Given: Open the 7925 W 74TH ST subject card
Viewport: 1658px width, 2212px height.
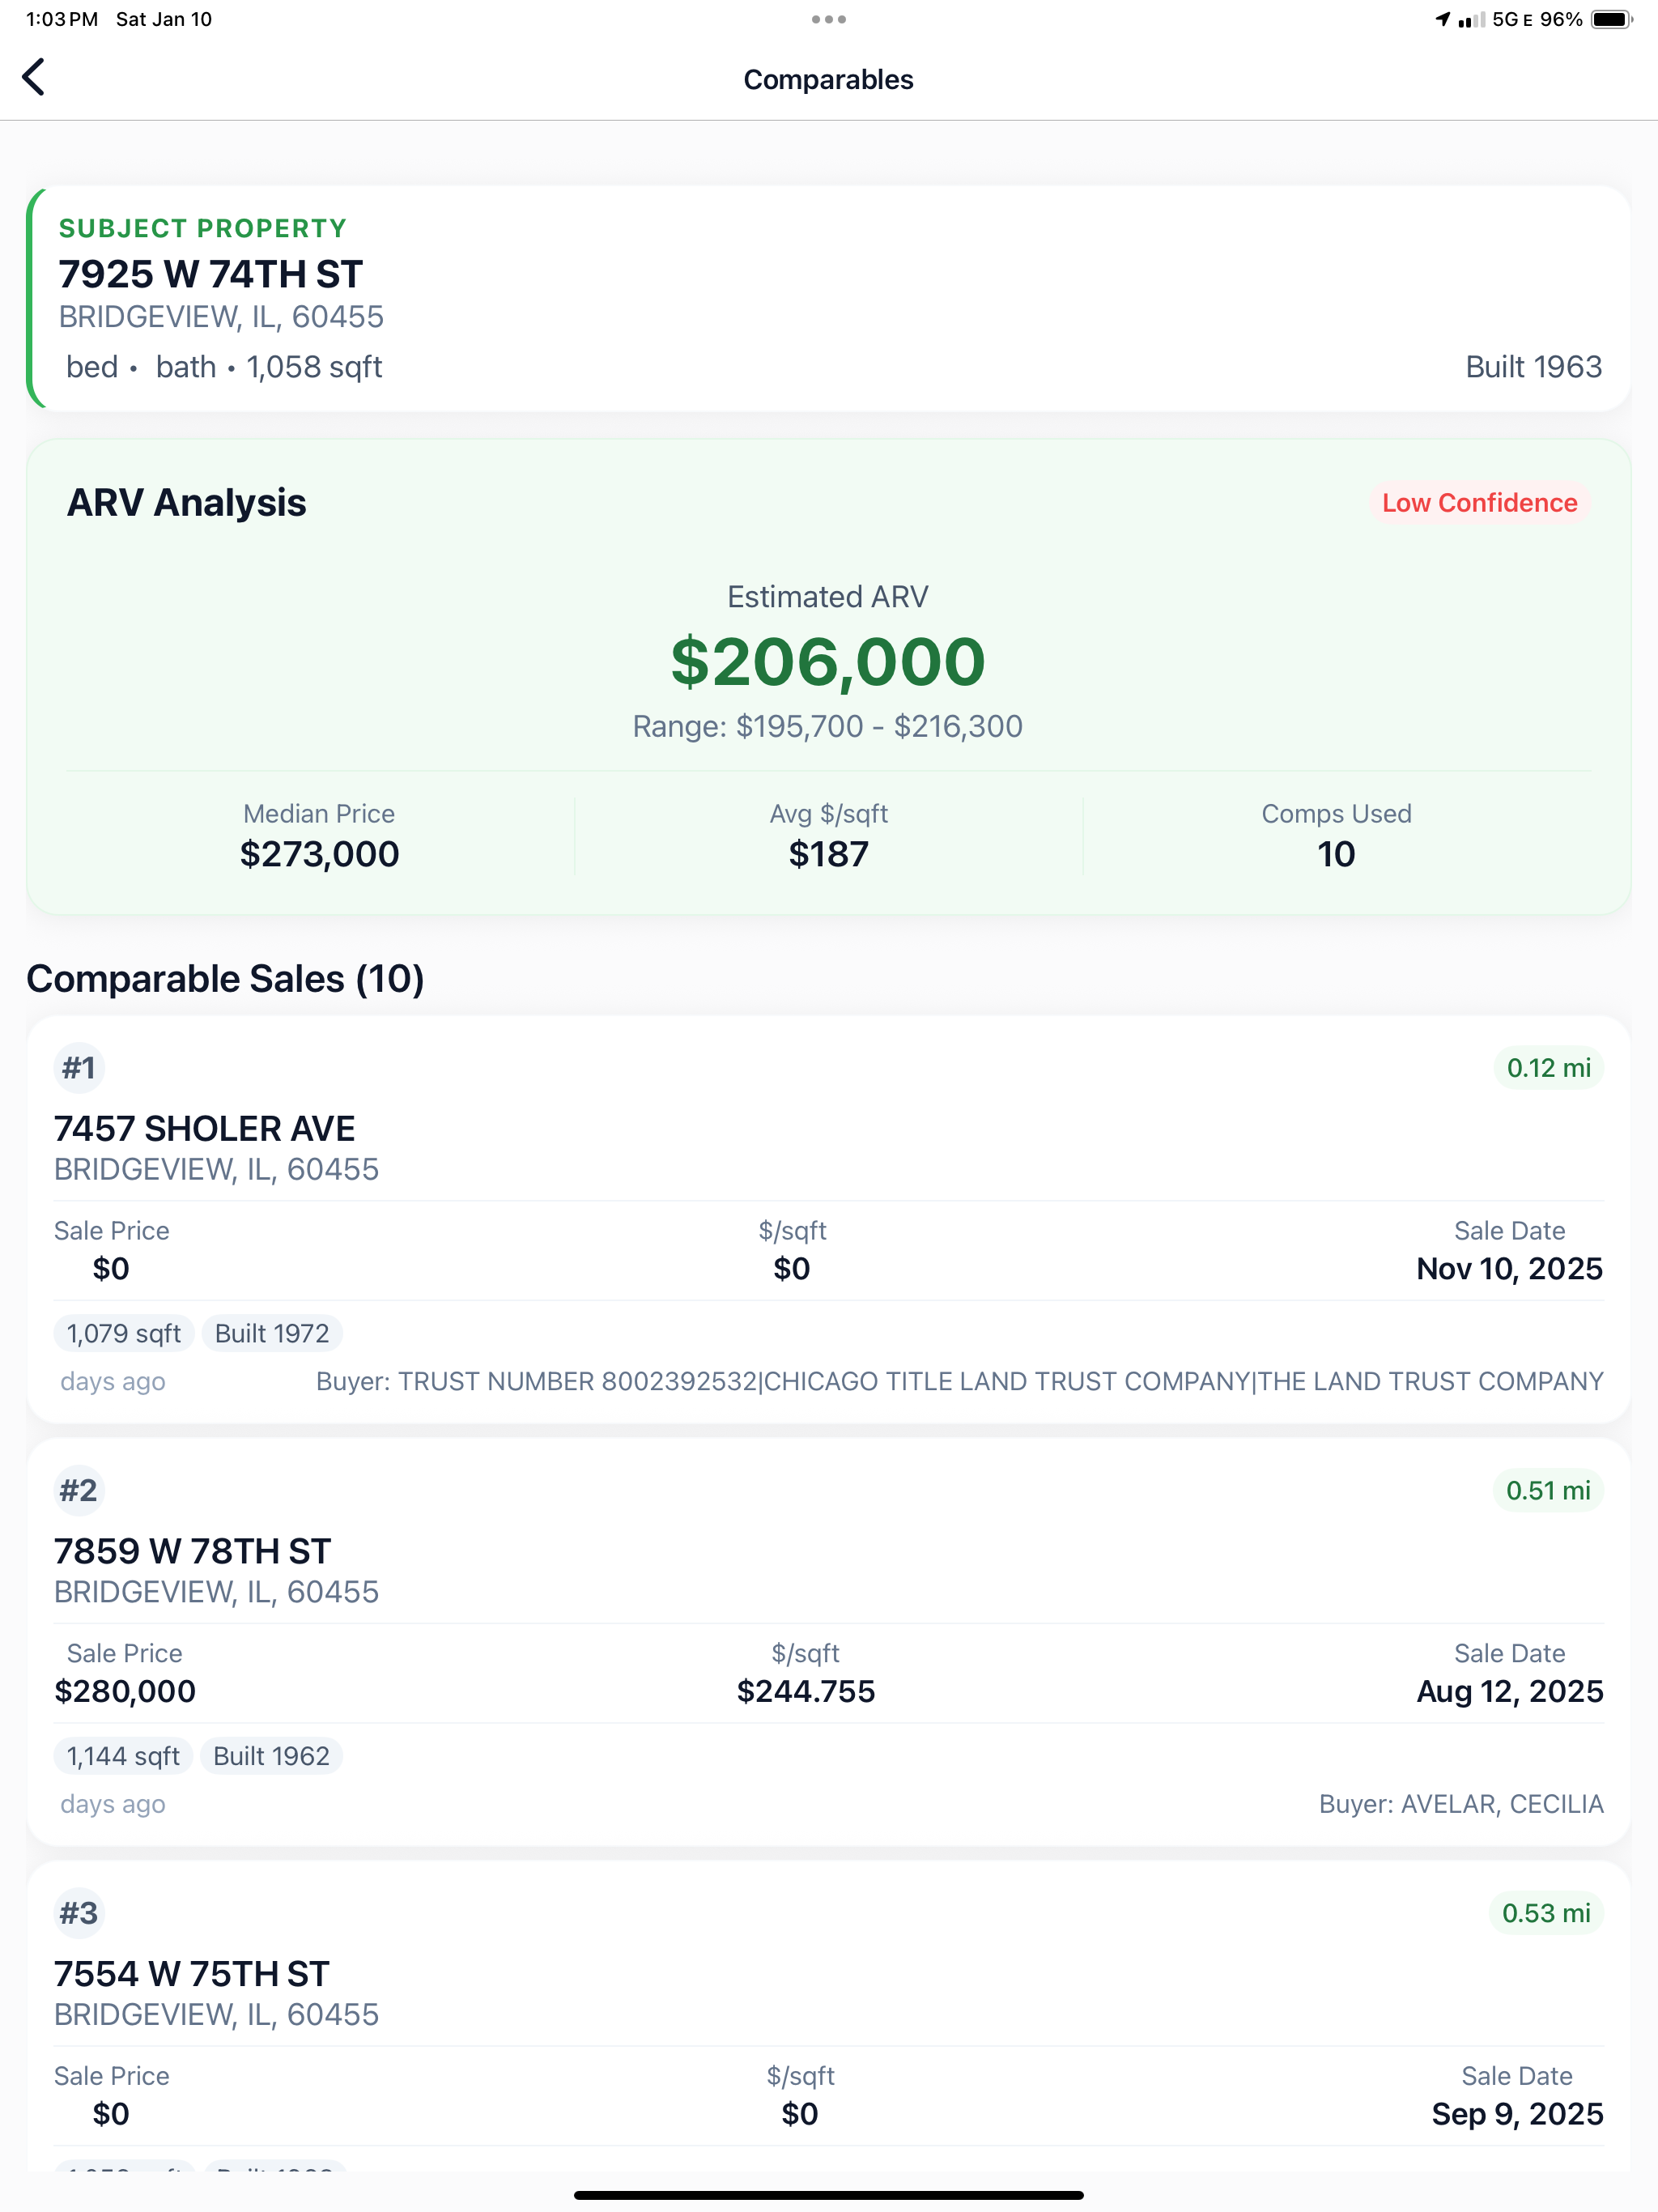Looking at the screenshot, I should (x=829, y=298).
